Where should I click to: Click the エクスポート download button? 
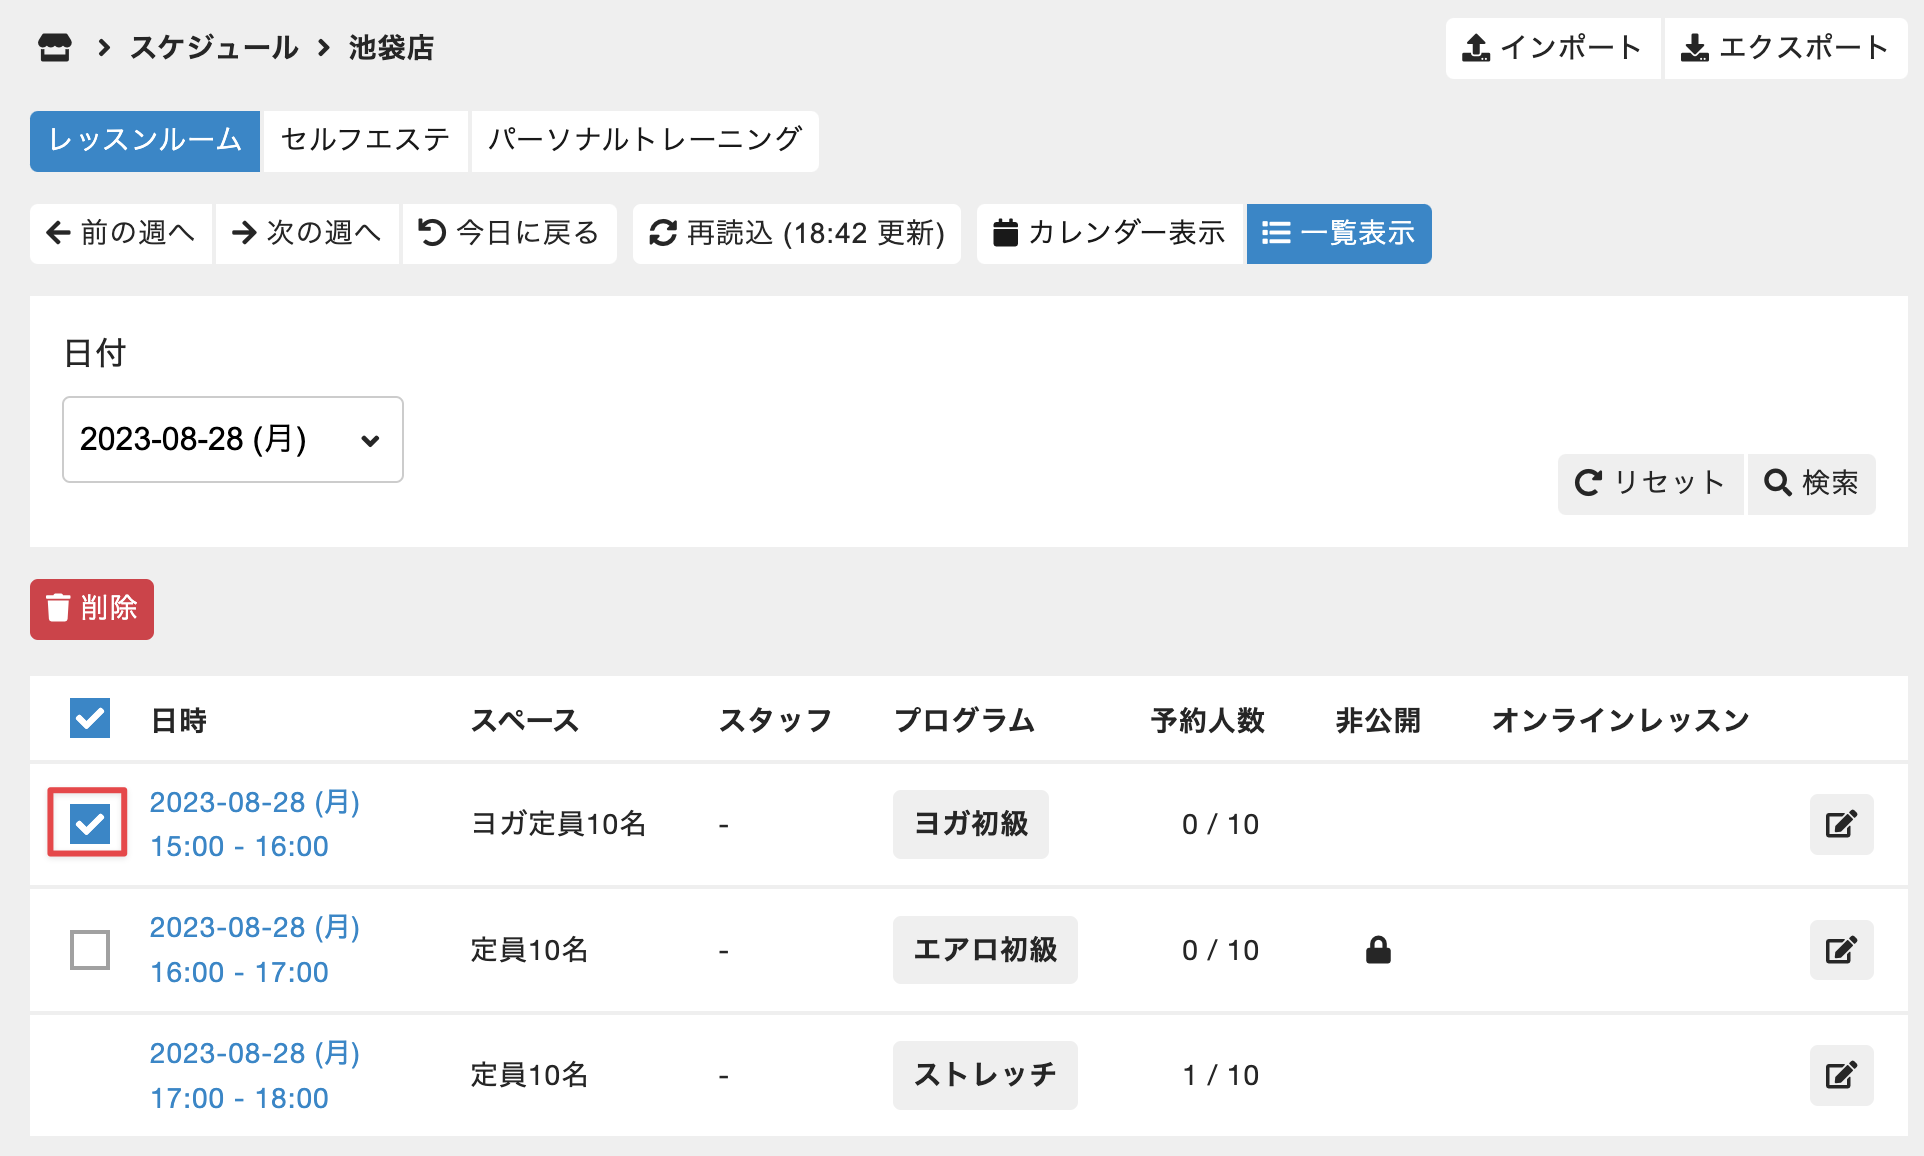(1785, 47)
